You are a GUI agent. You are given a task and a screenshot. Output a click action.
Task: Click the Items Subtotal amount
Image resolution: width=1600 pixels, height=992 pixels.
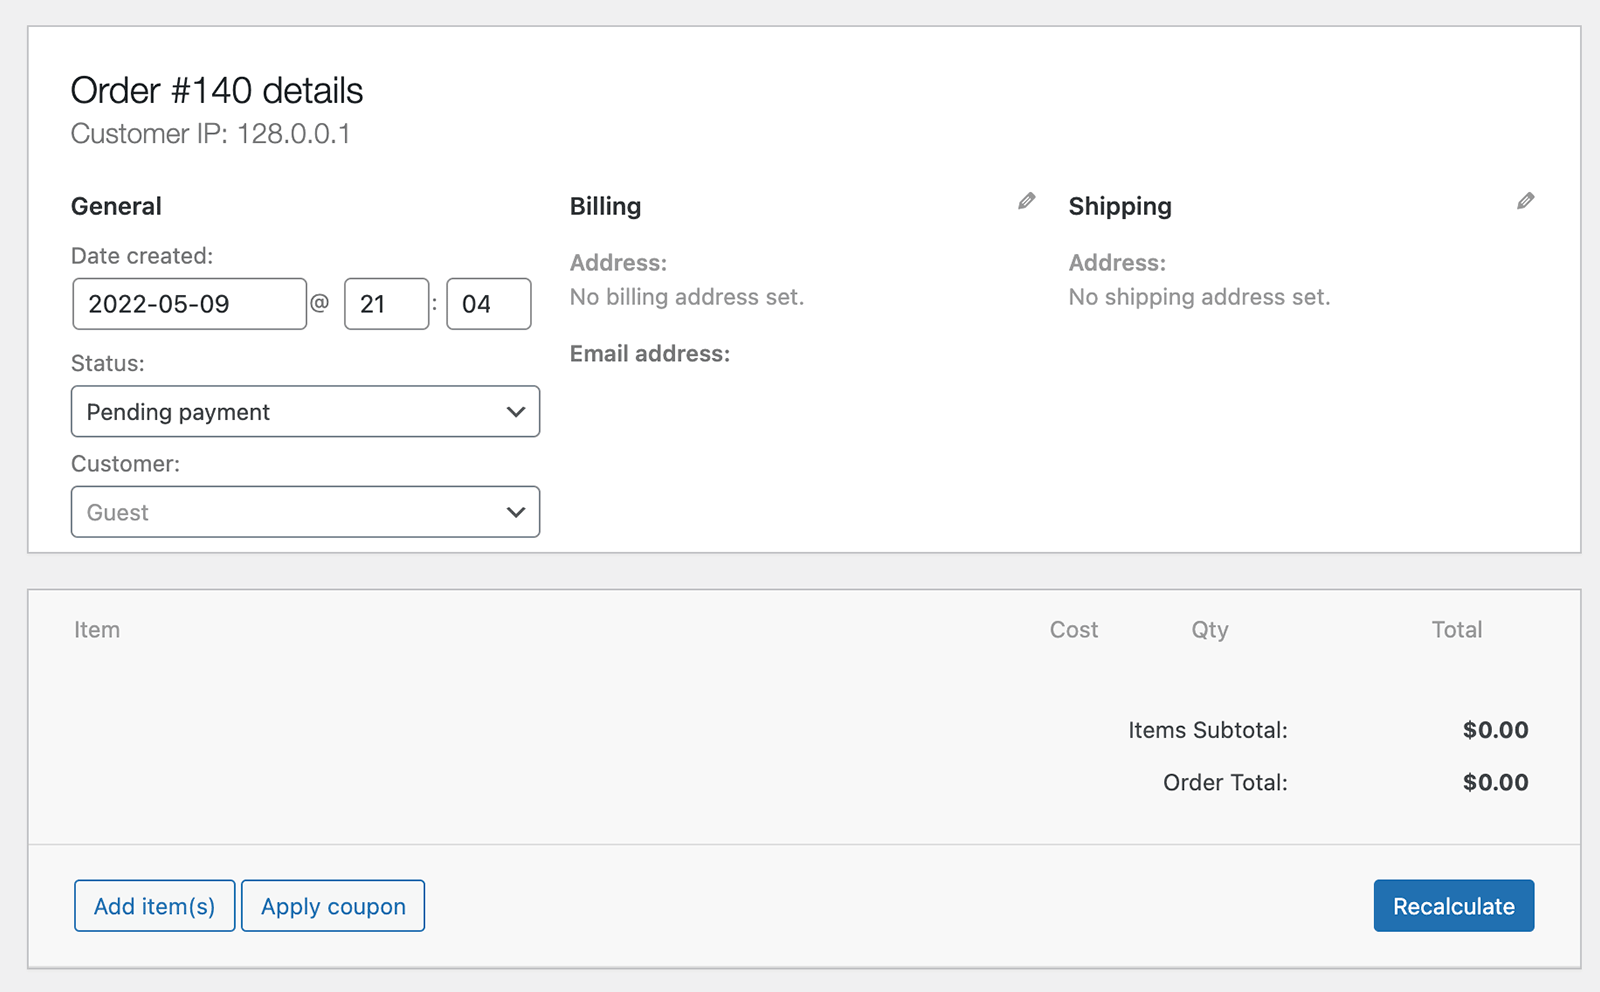pyautogui.click(x=1496, y=729)
